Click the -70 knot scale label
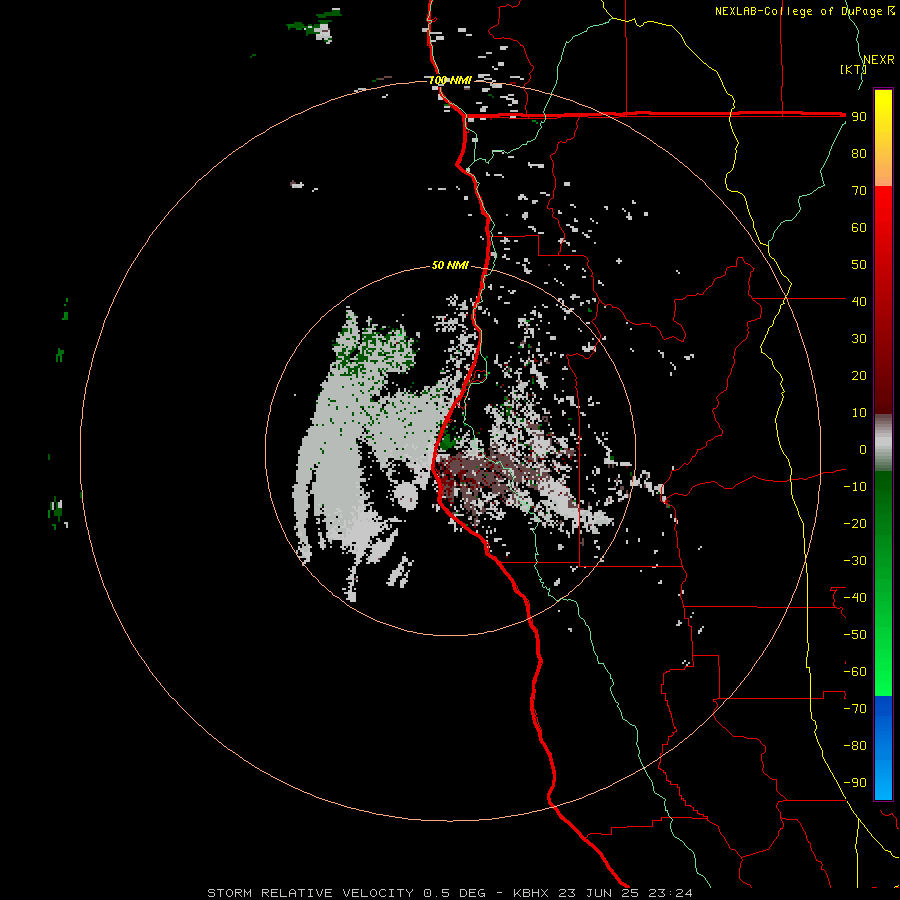The width and height of the screenshot is (900, 900). click(855, 709)
